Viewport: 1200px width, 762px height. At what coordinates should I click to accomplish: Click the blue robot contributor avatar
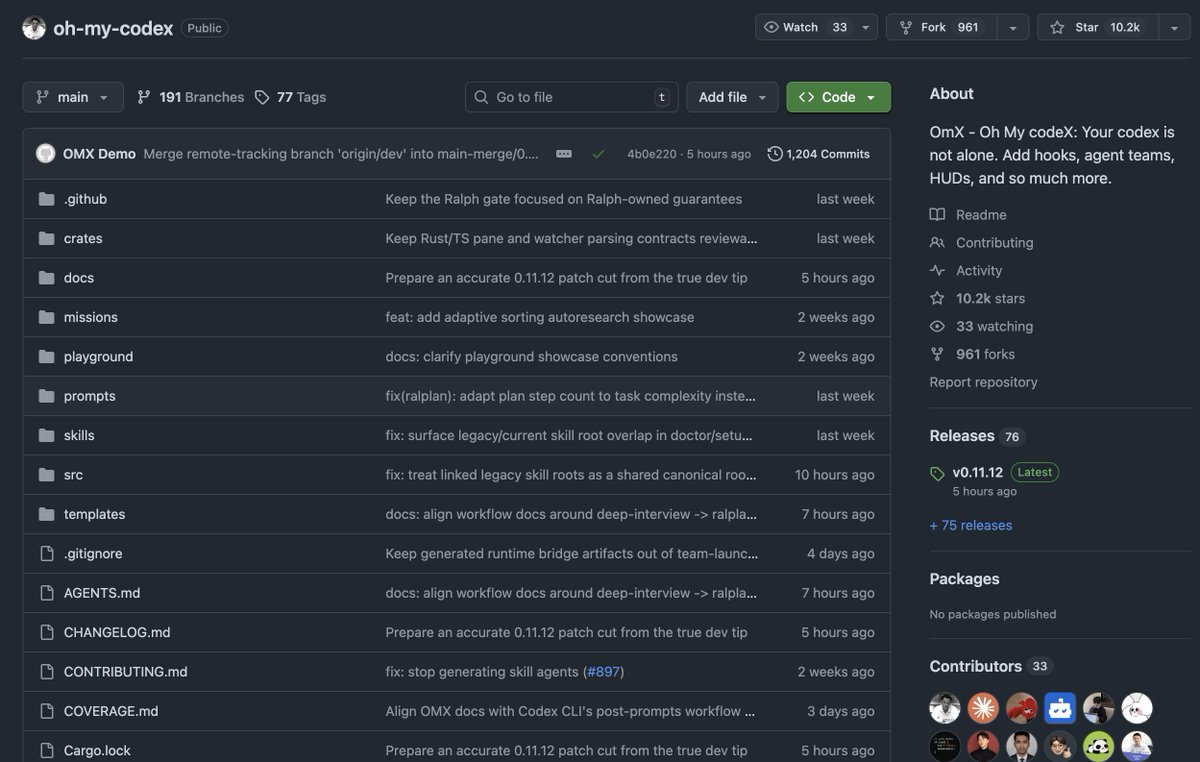(1060, 708)
